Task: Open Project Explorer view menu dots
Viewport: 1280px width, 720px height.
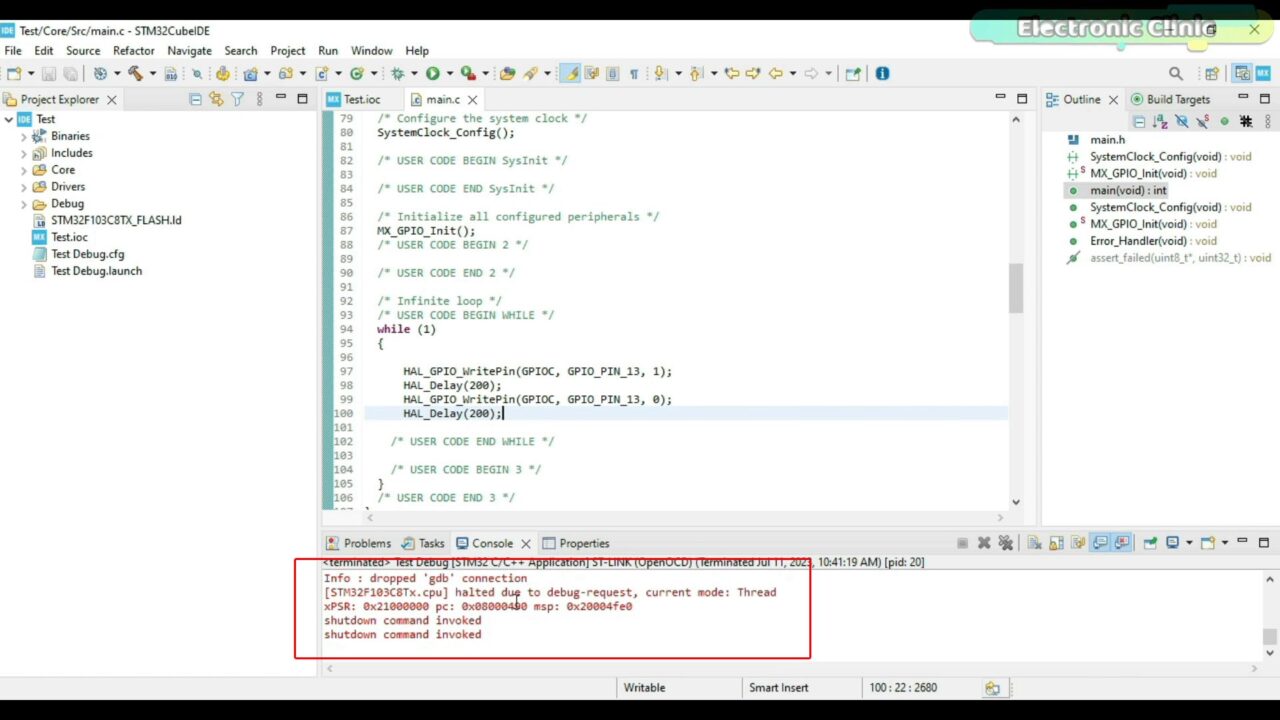Action: click(x=259, y=99)
